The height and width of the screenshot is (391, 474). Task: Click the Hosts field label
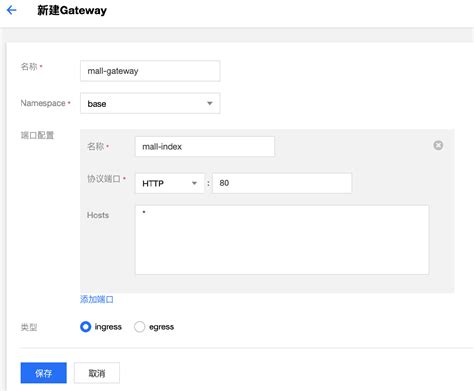(x=98, y=215)
